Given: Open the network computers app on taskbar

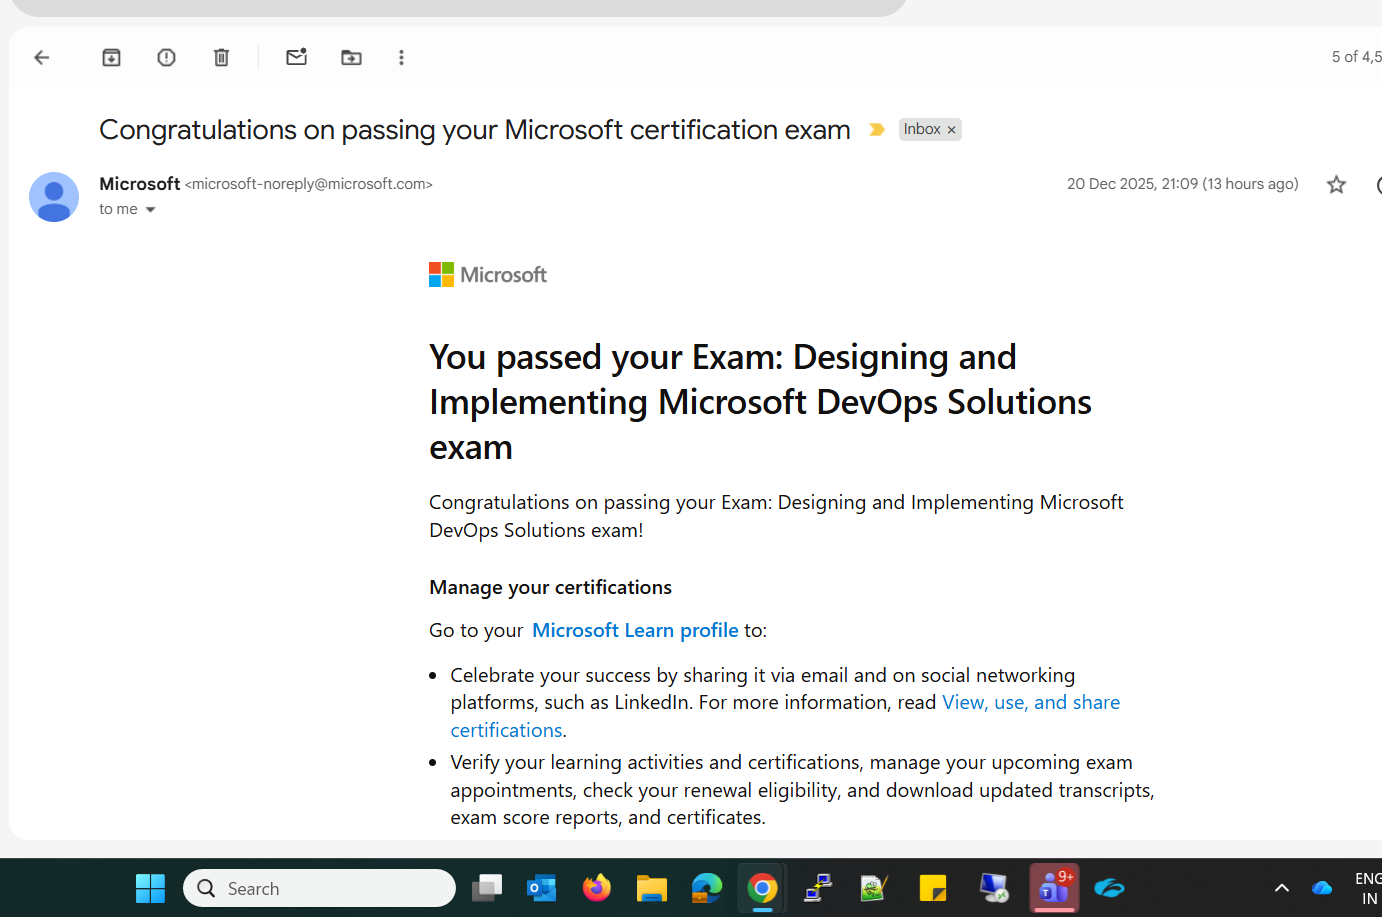Looking at the screenshot, I should coord(818,888).
